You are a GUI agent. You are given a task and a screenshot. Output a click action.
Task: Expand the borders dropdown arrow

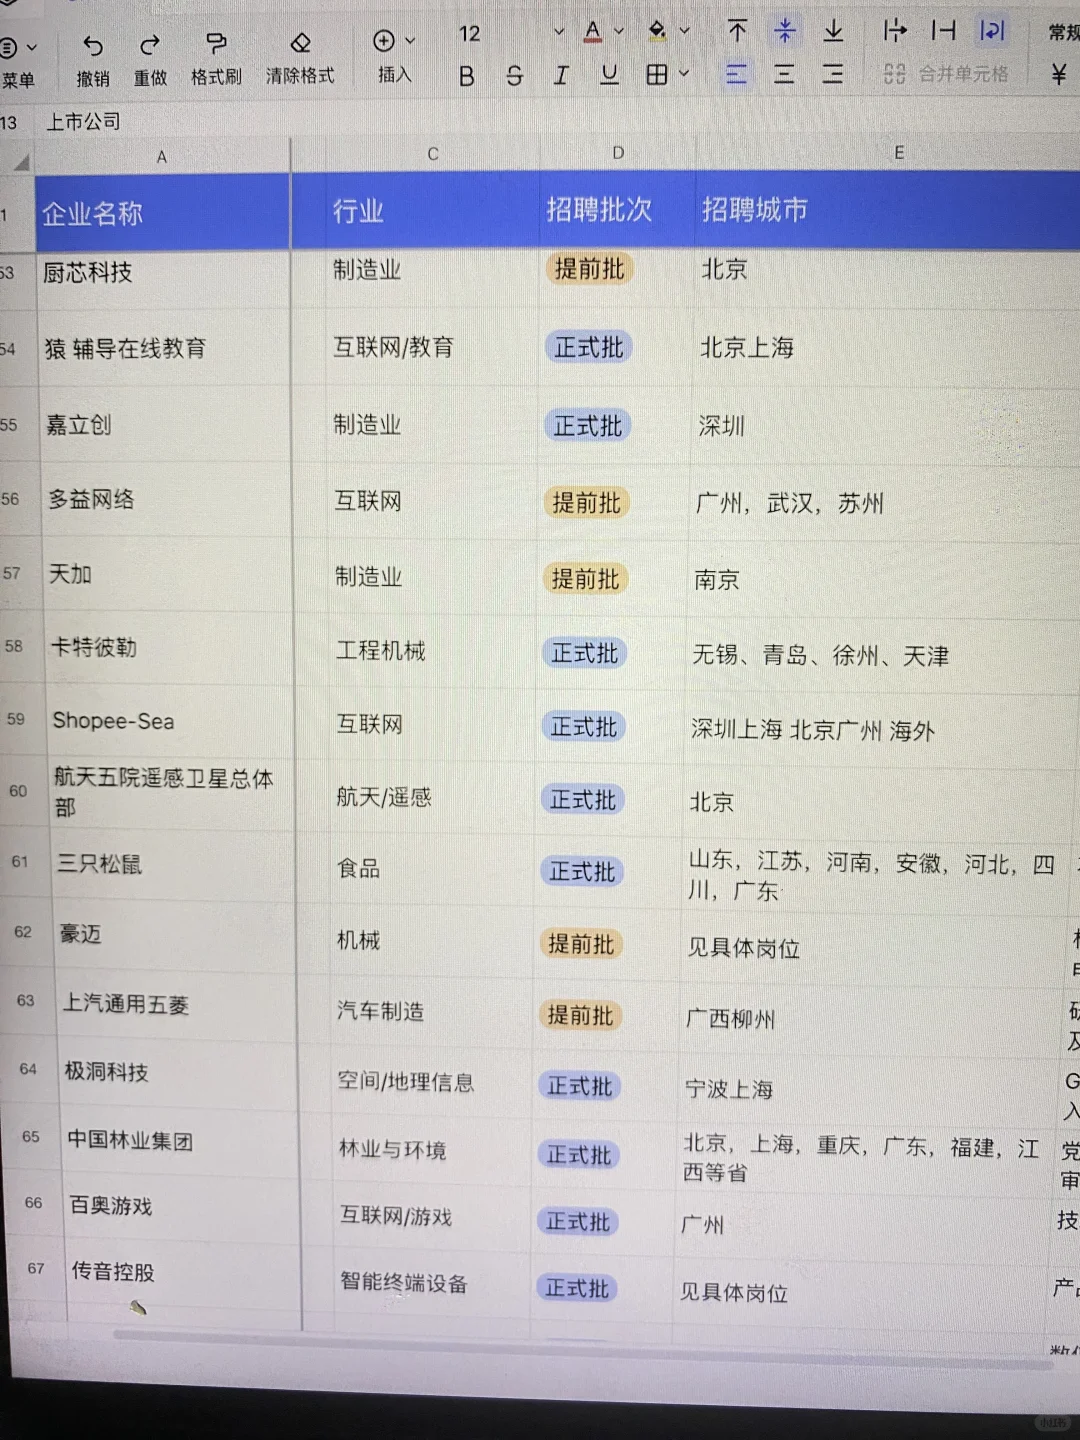click(x=685, y=73)
